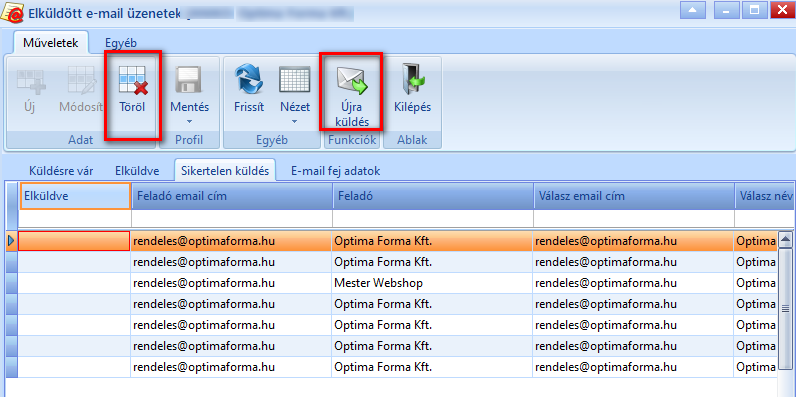Open the Elküldve tab
This screenshot has width=796, height=397.
pos(137,171)
